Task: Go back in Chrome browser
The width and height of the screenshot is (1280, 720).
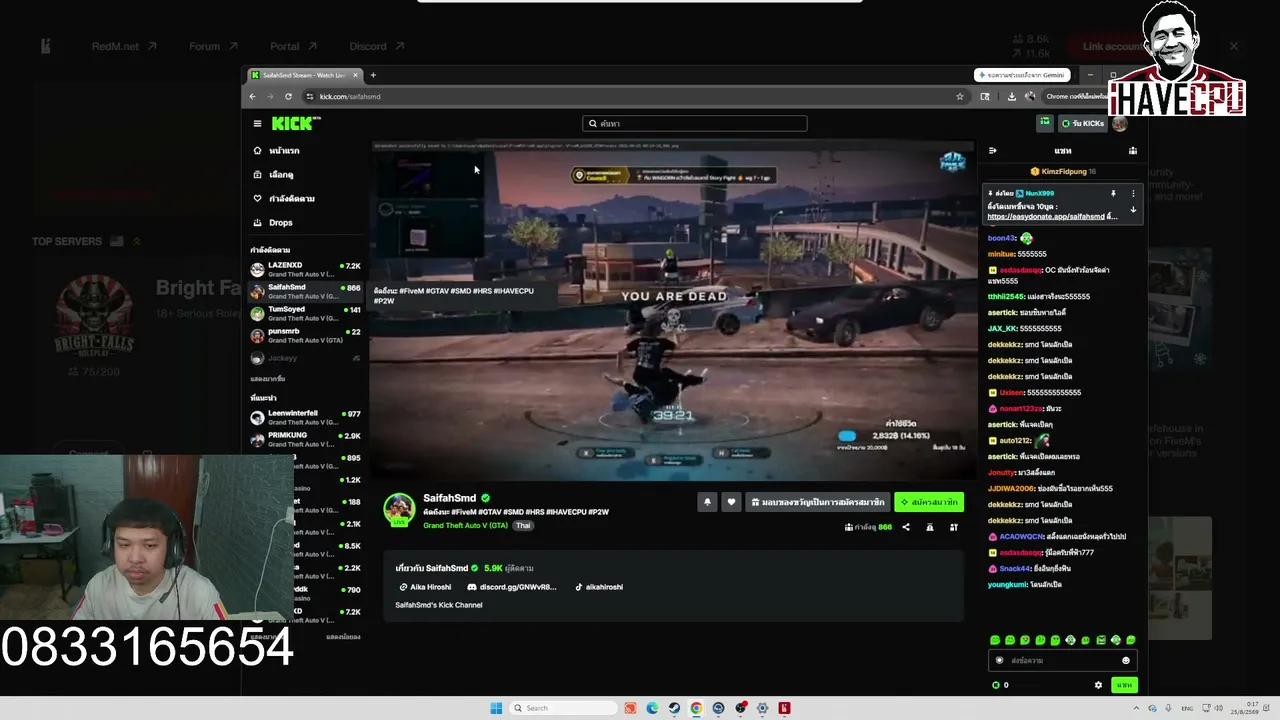Action: [252, 96]
